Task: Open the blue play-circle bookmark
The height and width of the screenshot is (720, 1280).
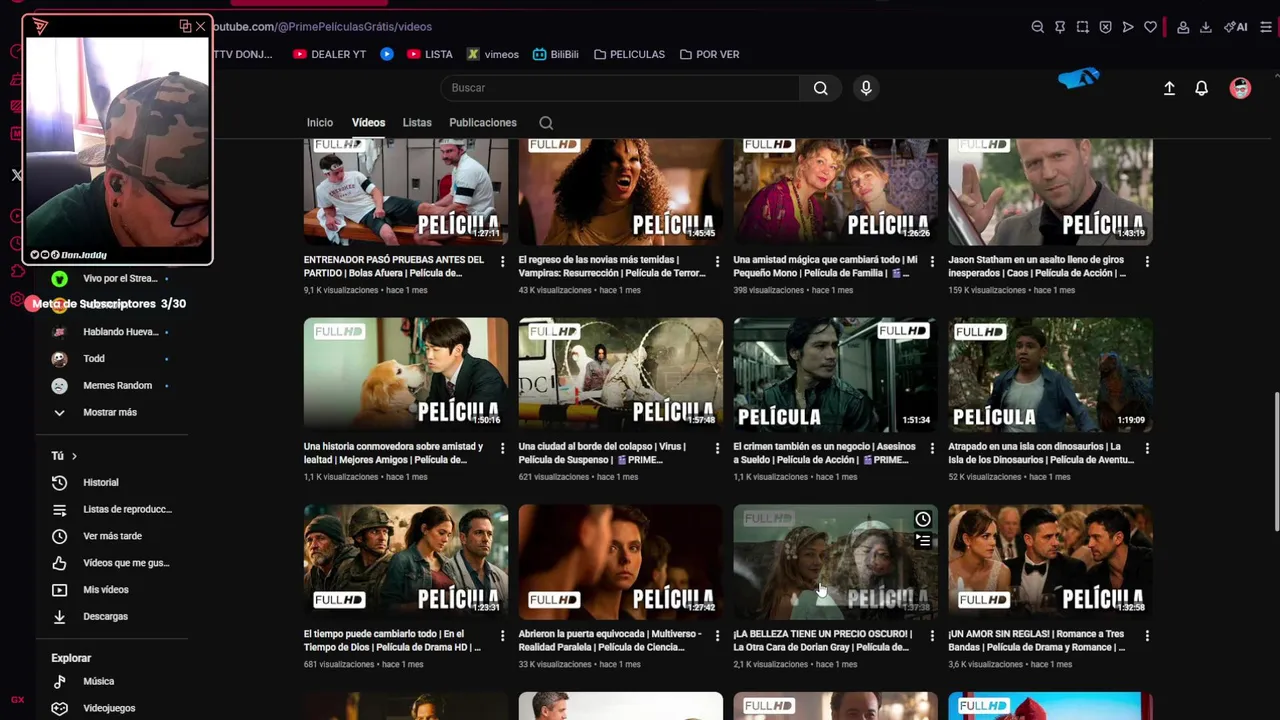Action: click(387, 54)
